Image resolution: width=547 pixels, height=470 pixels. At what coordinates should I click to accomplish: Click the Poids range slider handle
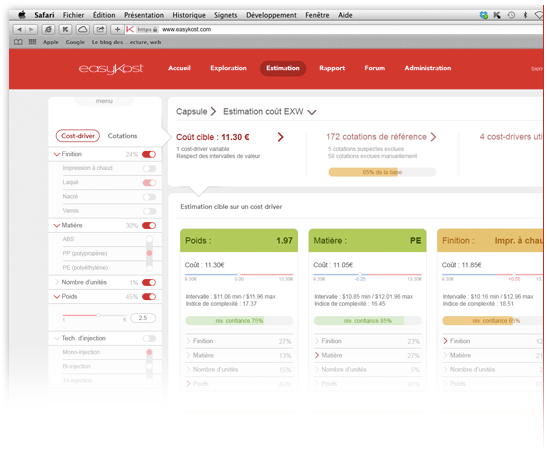(x=98, y=315)
